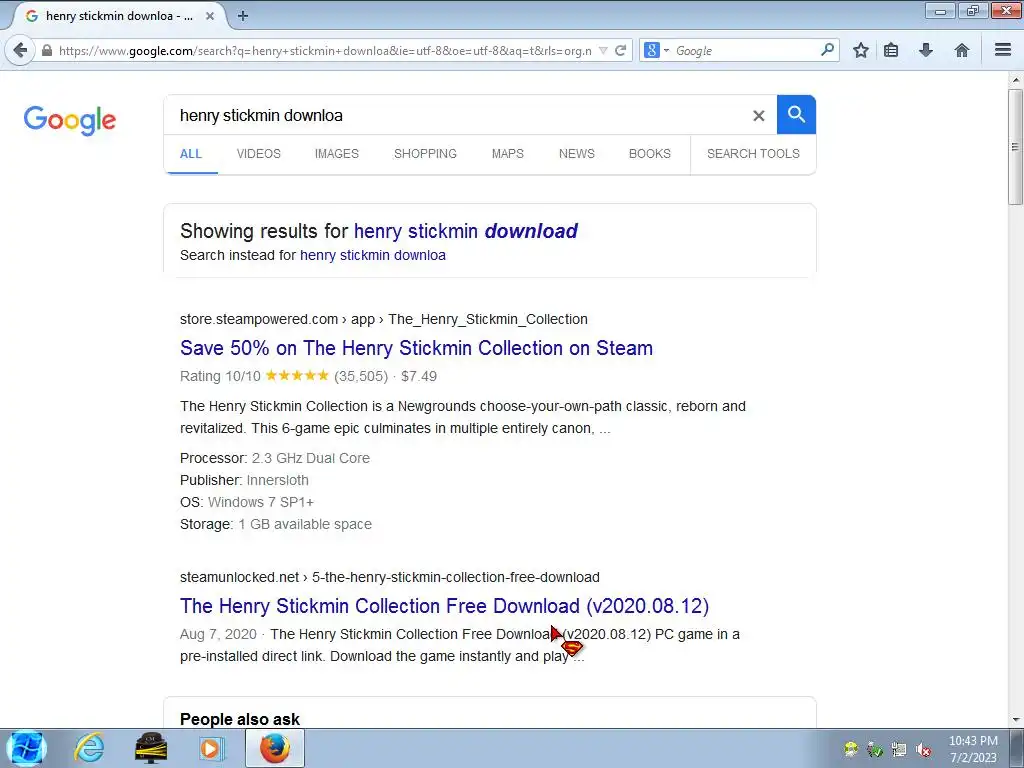The height and width of the screenshot is (768, 1024).
Task: Open the Steam Henry Stickmin Collection result
Action: point(416,348)
